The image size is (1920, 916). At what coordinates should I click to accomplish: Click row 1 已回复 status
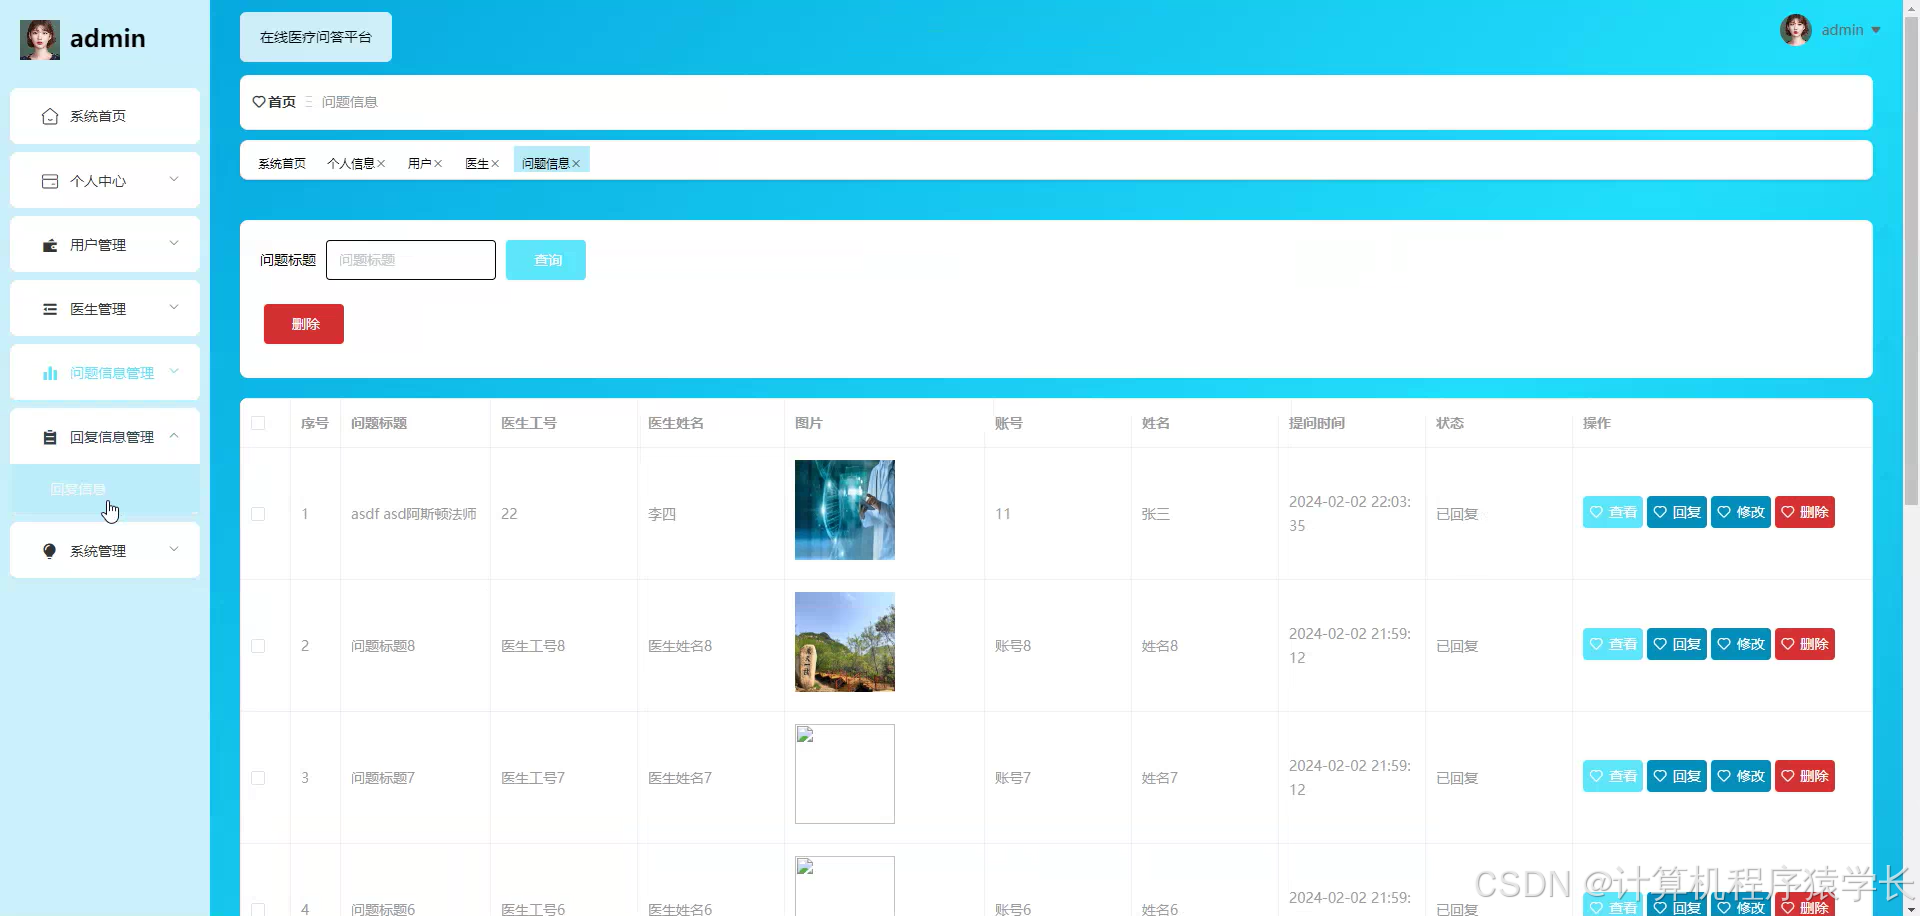click(1457, 514)
